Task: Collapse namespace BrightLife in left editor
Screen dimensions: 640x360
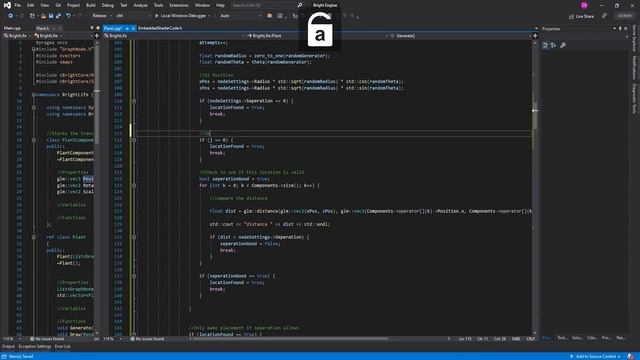Action: [34, 95]
